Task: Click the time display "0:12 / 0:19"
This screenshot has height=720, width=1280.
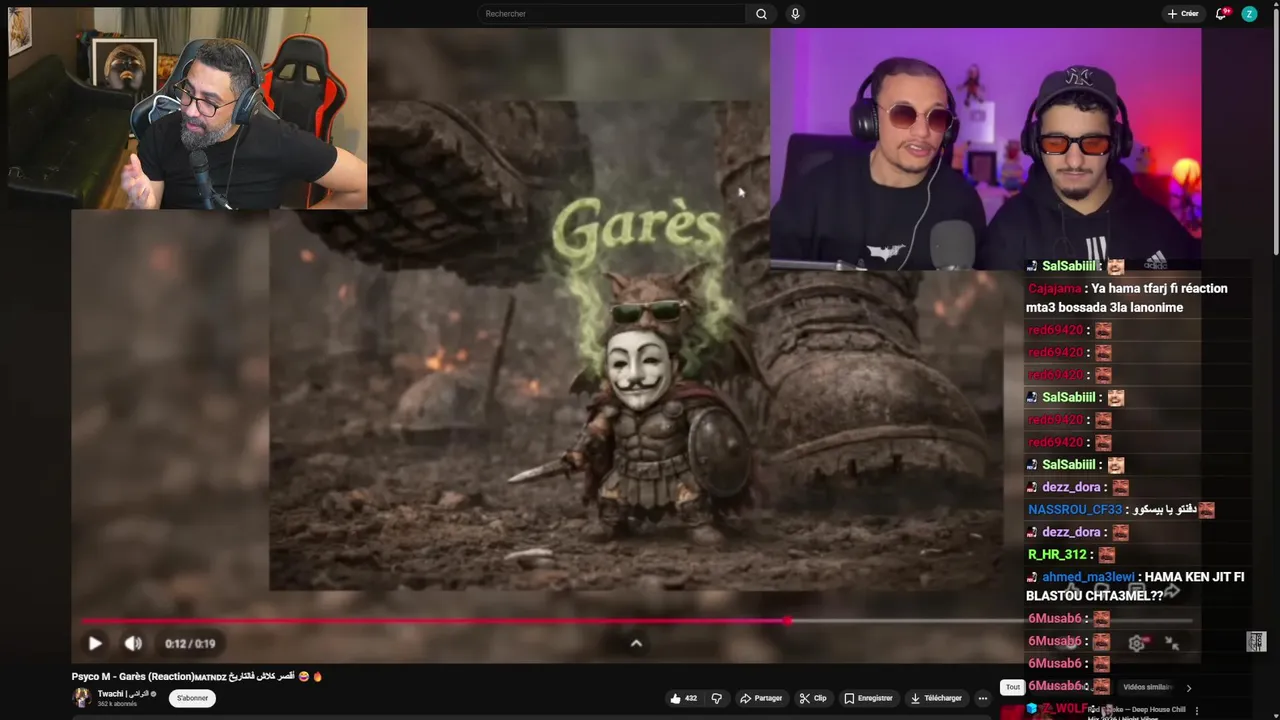Action: point(190,644)
